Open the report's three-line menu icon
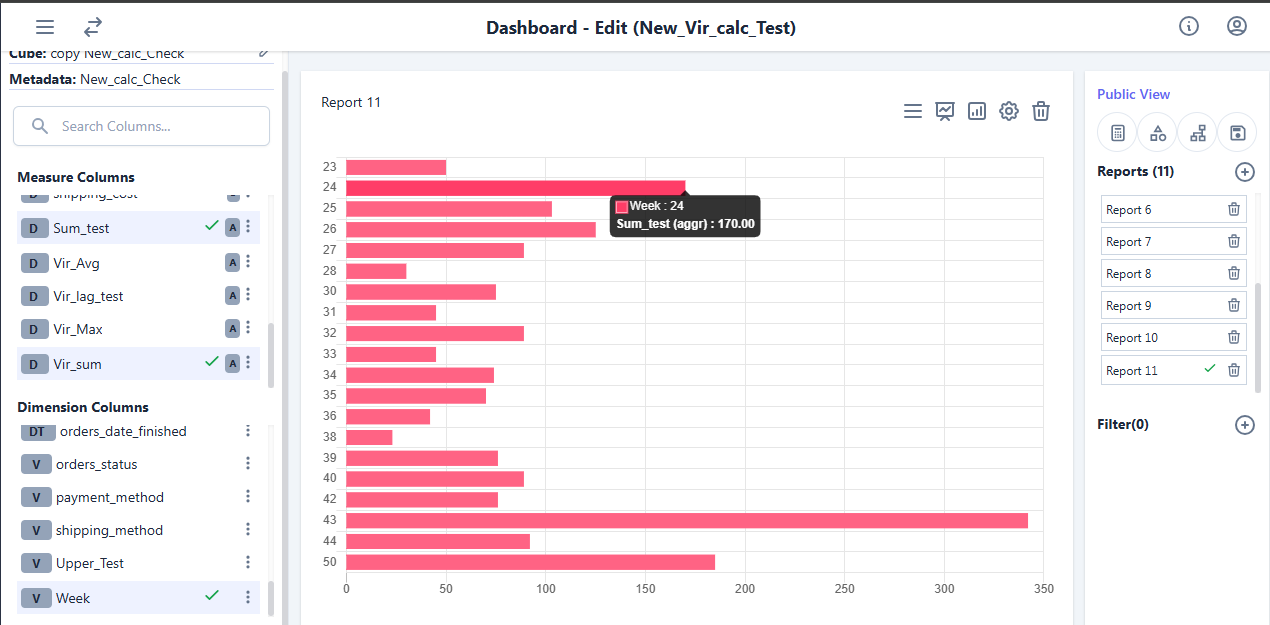The image size is (1270, 625). point(913,111)
